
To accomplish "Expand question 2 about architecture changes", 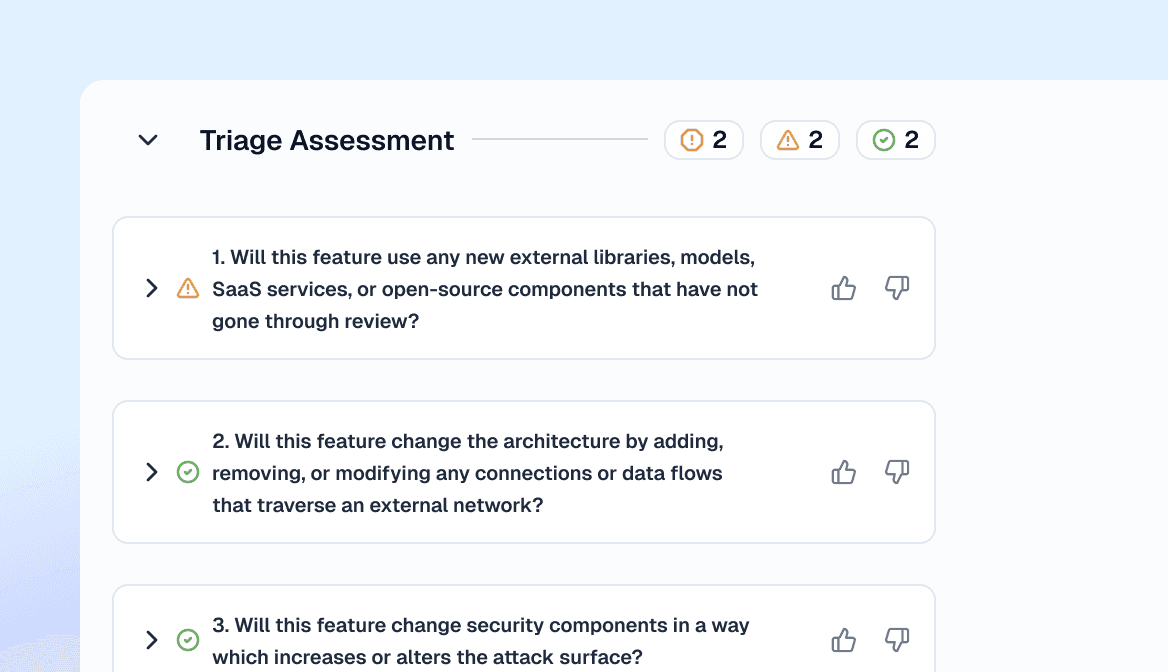I will (x=152, y=472).
